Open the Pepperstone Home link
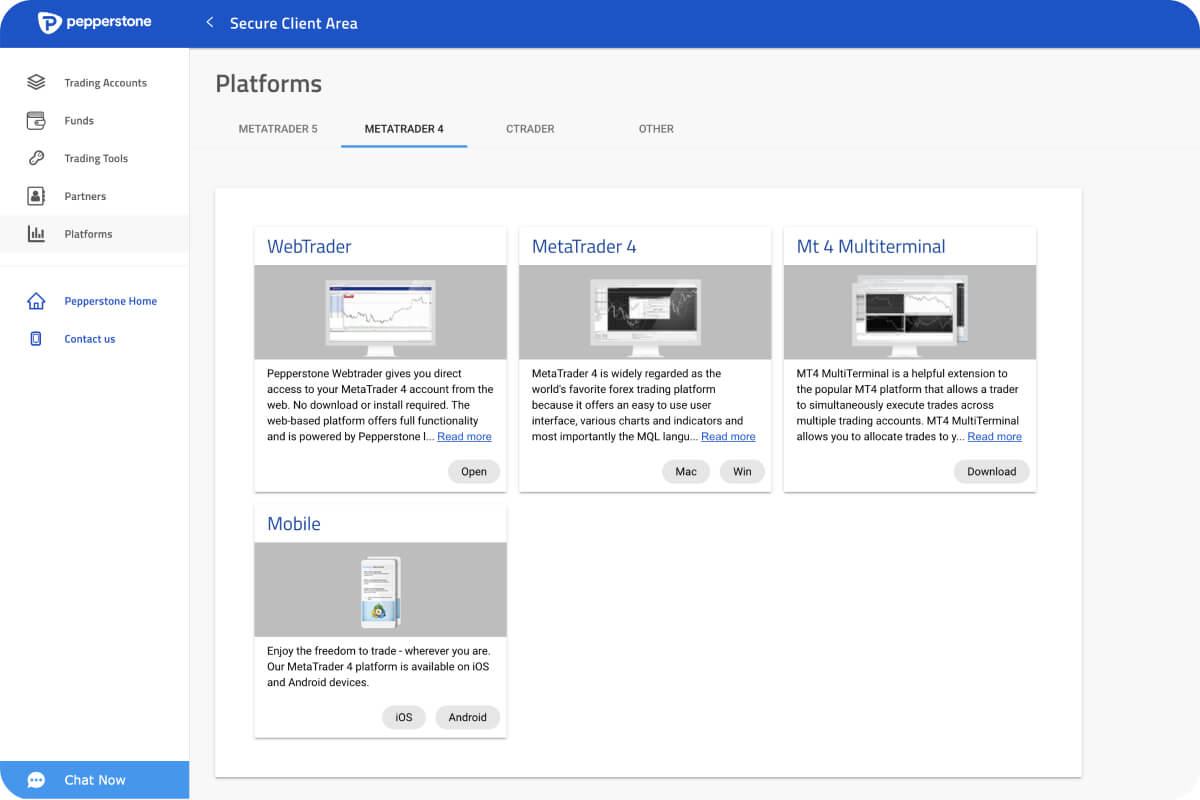Viewport: 1200px width, 800px height. coord(110,301)
